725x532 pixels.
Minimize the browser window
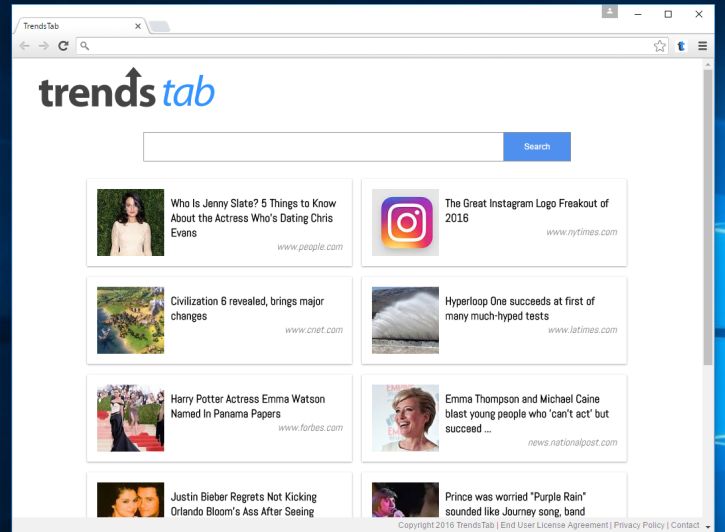click(x=638, y=14)
